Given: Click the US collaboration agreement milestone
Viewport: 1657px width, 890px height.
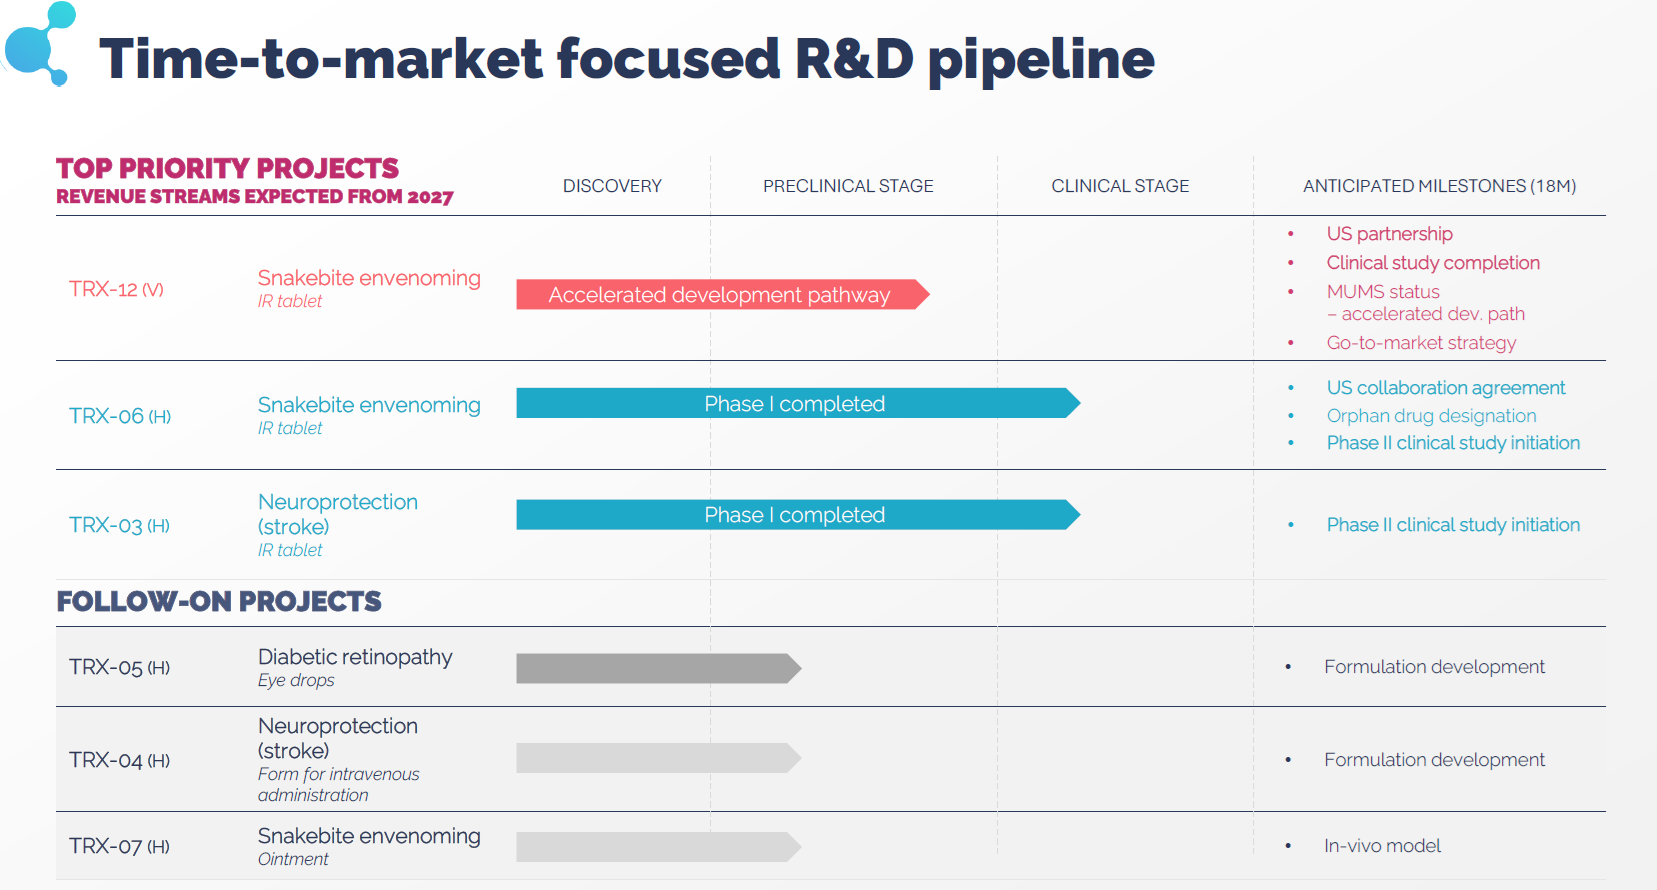Looking at the screenshot, I should tap(1445, 388).
